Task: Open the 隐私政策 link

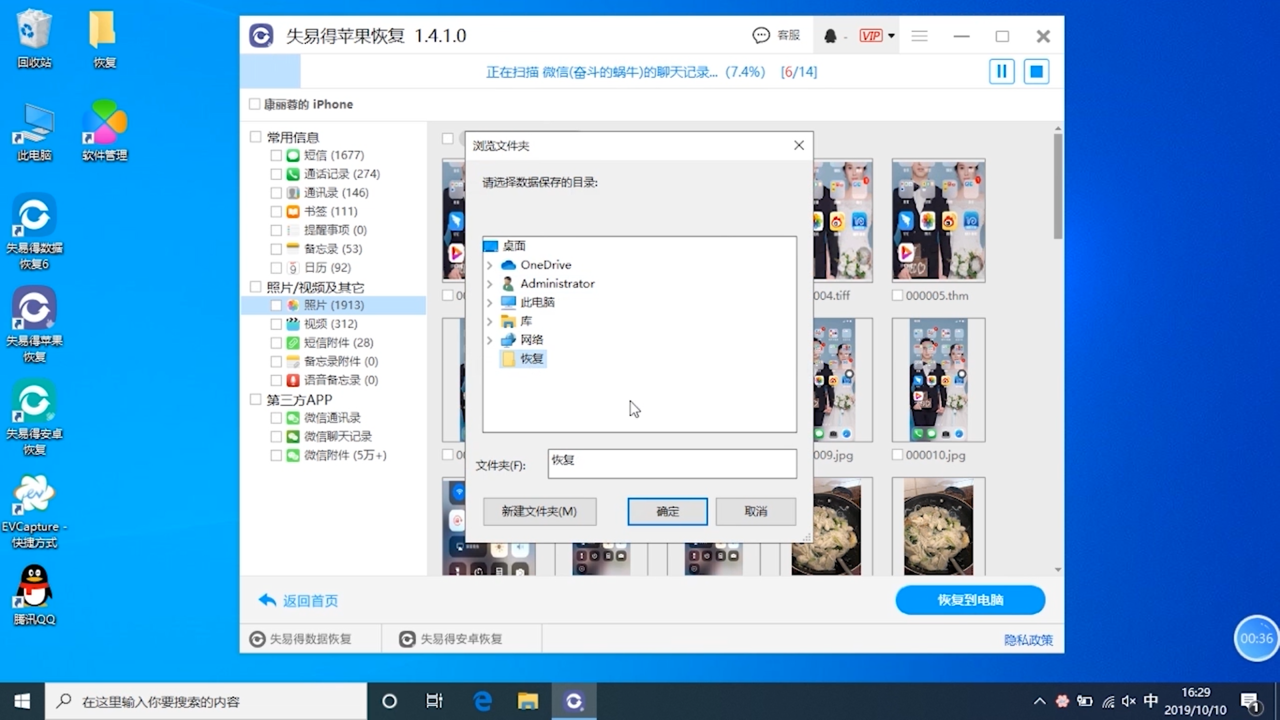Action: point(1028,640)
